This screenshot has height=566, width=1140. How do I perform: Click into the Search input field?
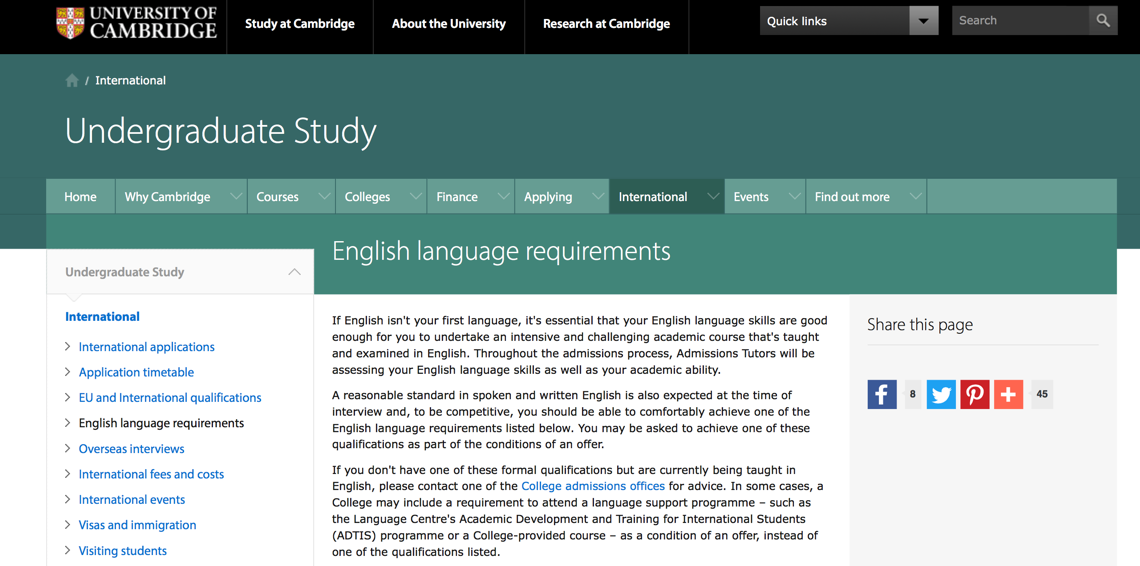tap(1020, 20)
